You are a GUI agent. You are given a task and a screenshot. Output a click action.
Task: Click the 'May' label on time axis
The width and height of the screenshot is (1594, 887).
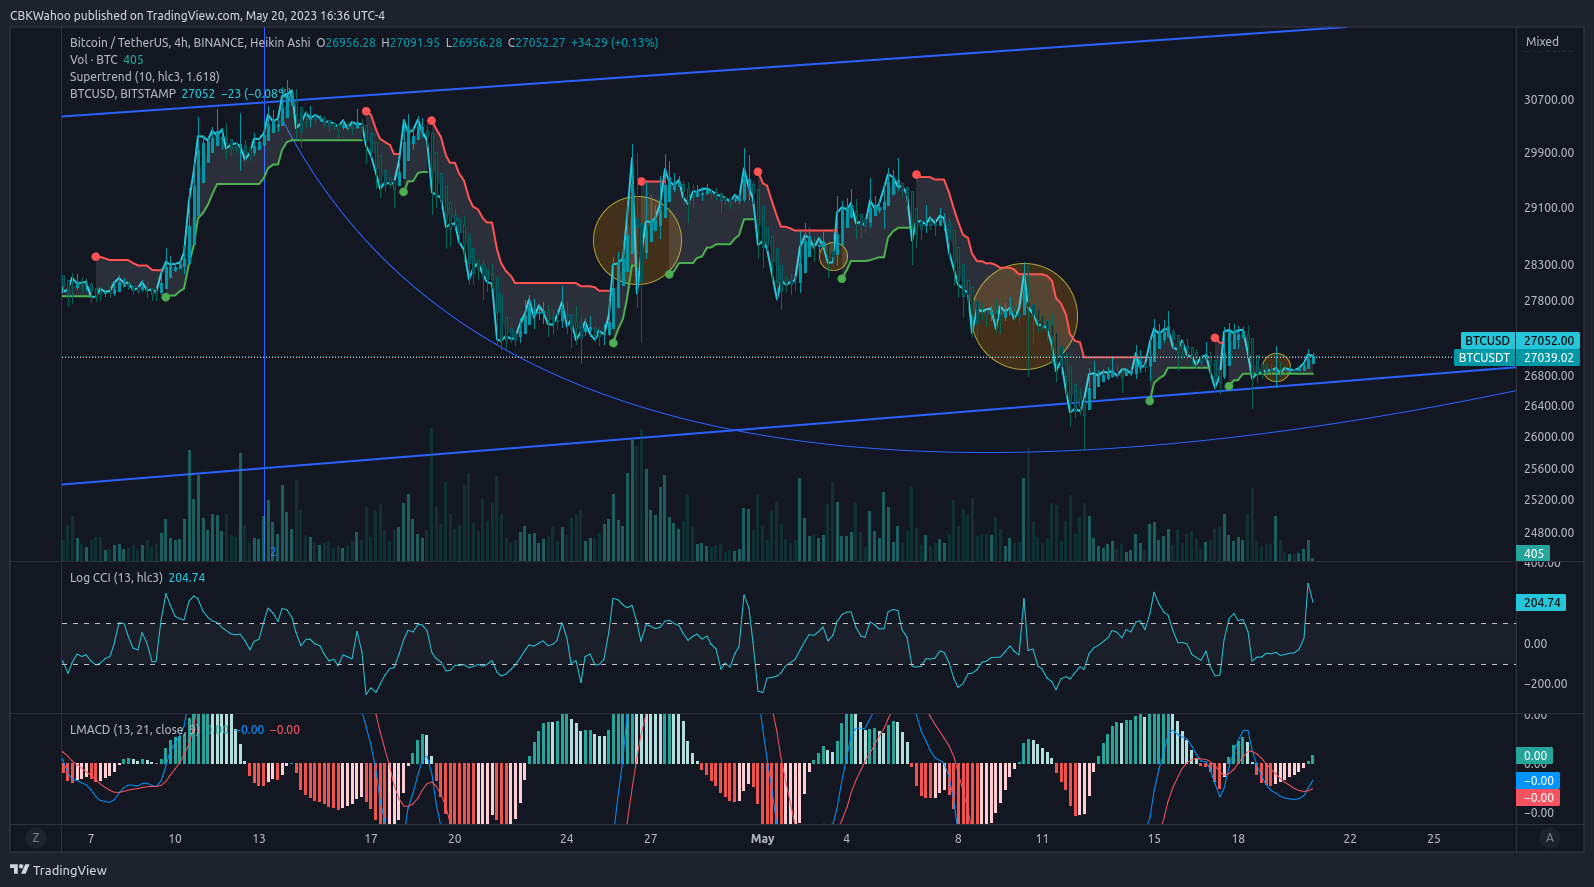click(x=762, y=839)
